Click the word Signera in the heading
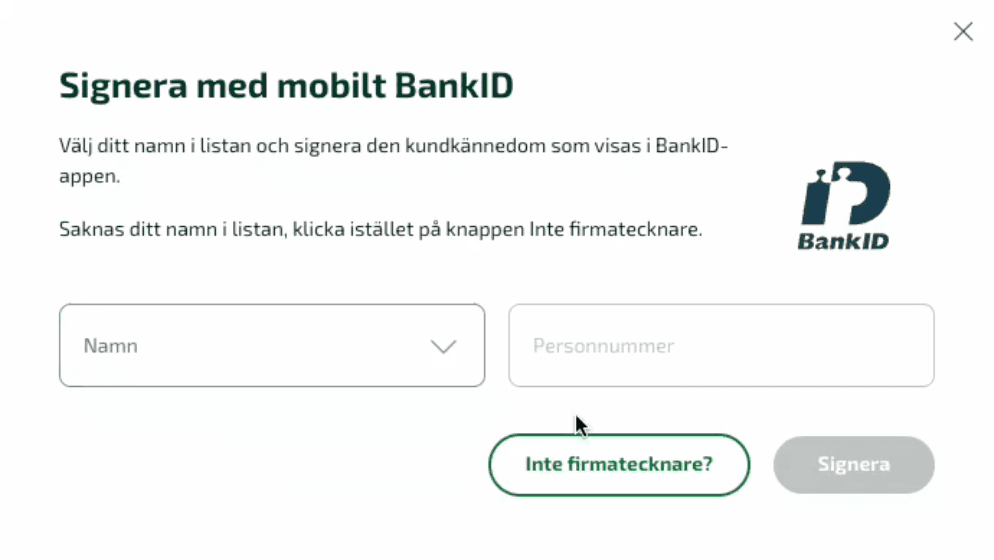This screenshot has width=994, height=560. pyautogui.click(x=123, y=86)
